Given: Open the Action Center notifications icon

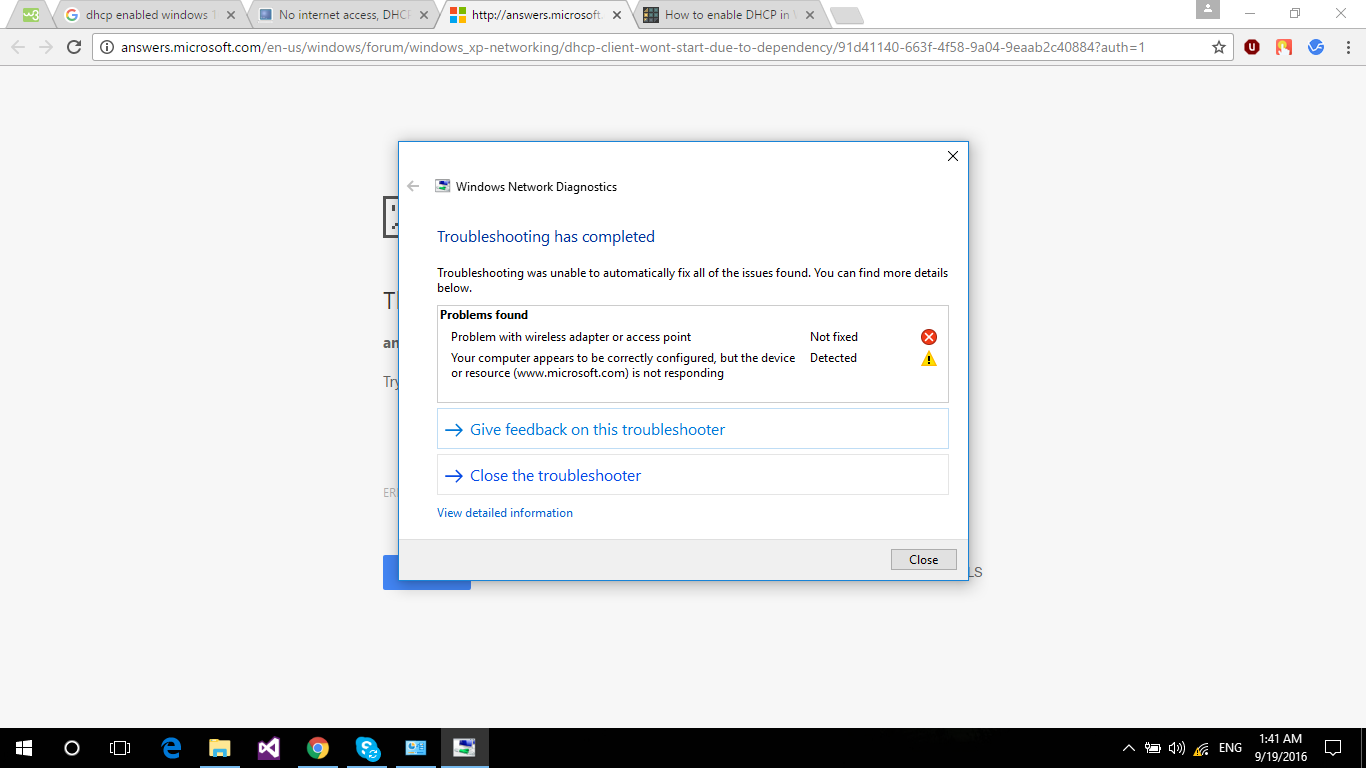Looking at the screenshot, I should tap(1333, 748).
